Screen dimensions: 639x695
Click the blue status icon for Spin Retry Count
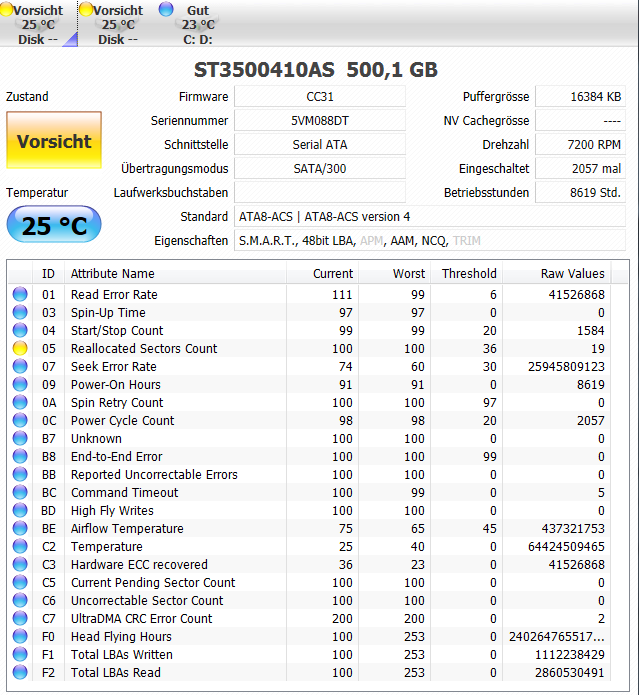pyautogui.click(x=20, y=402)
